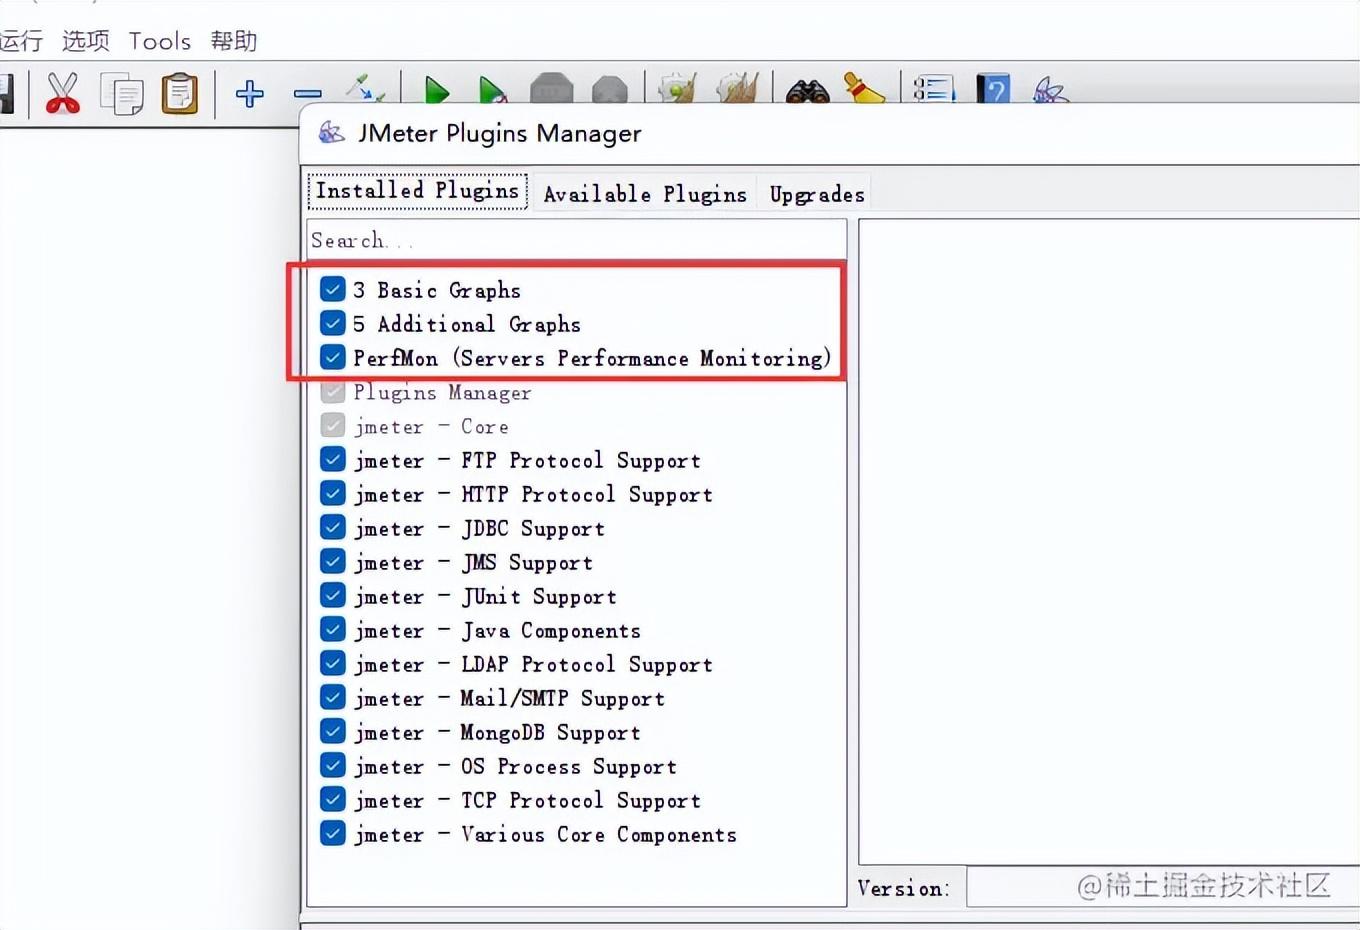This screenshot has width=1360, height=930.
Task: Select '3 Basic Graphs' label text
Action: [x=437, y=290]
